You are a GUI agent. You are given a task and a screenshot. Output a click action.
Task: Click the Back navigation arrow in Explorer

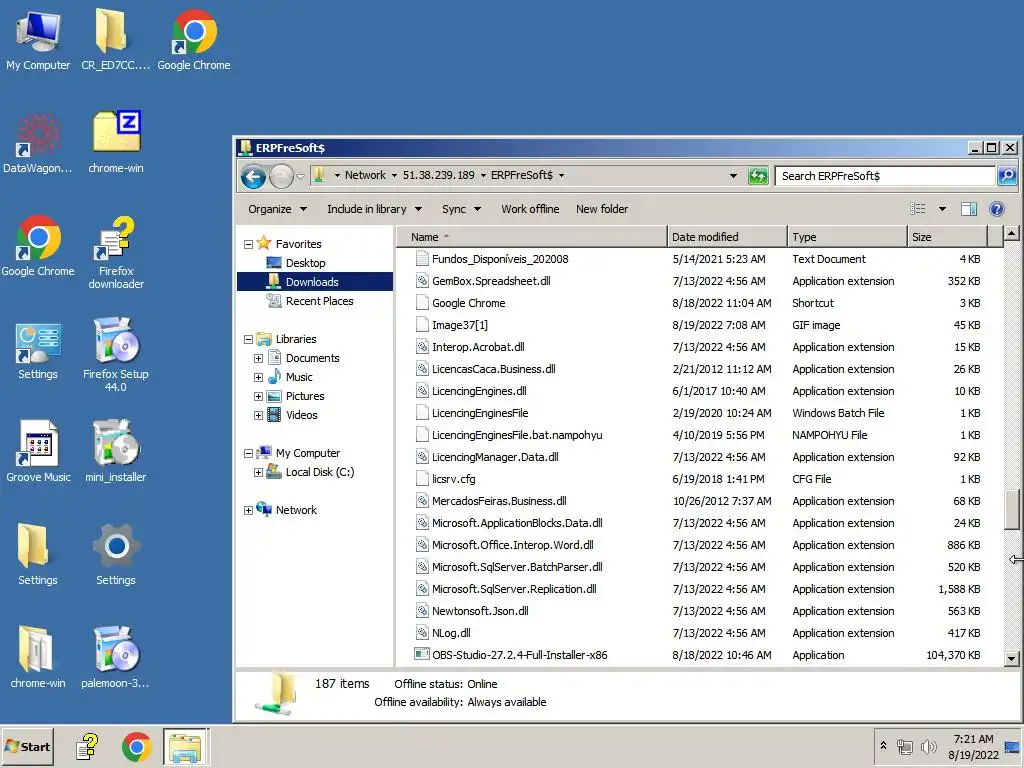253,176
